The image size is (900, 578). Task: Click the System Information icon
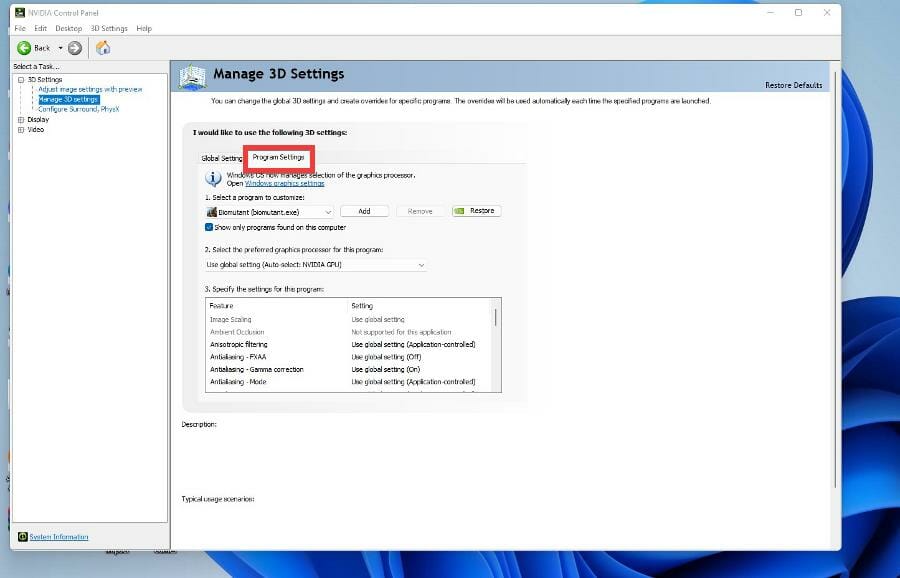(x=22, y=537)
